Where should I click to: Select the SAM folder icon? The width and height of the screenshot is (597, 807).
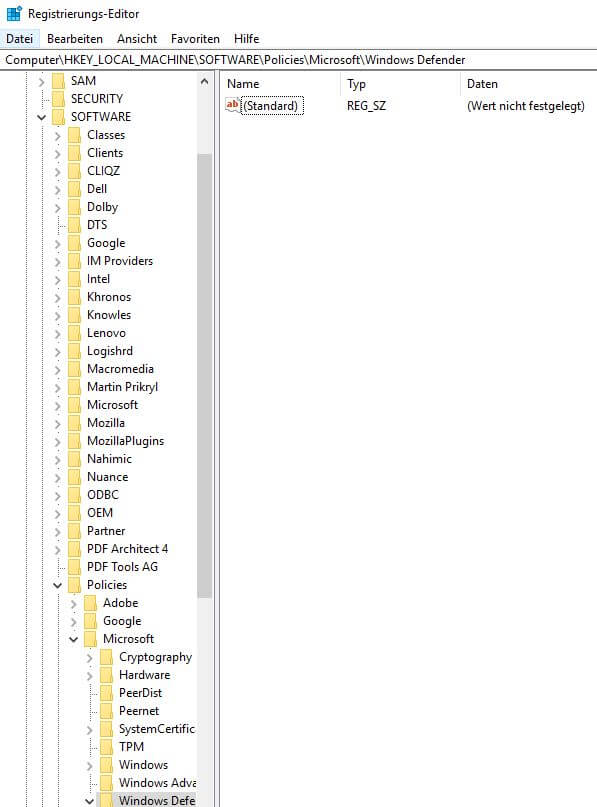pyautogui.click(x=58, y=81)
